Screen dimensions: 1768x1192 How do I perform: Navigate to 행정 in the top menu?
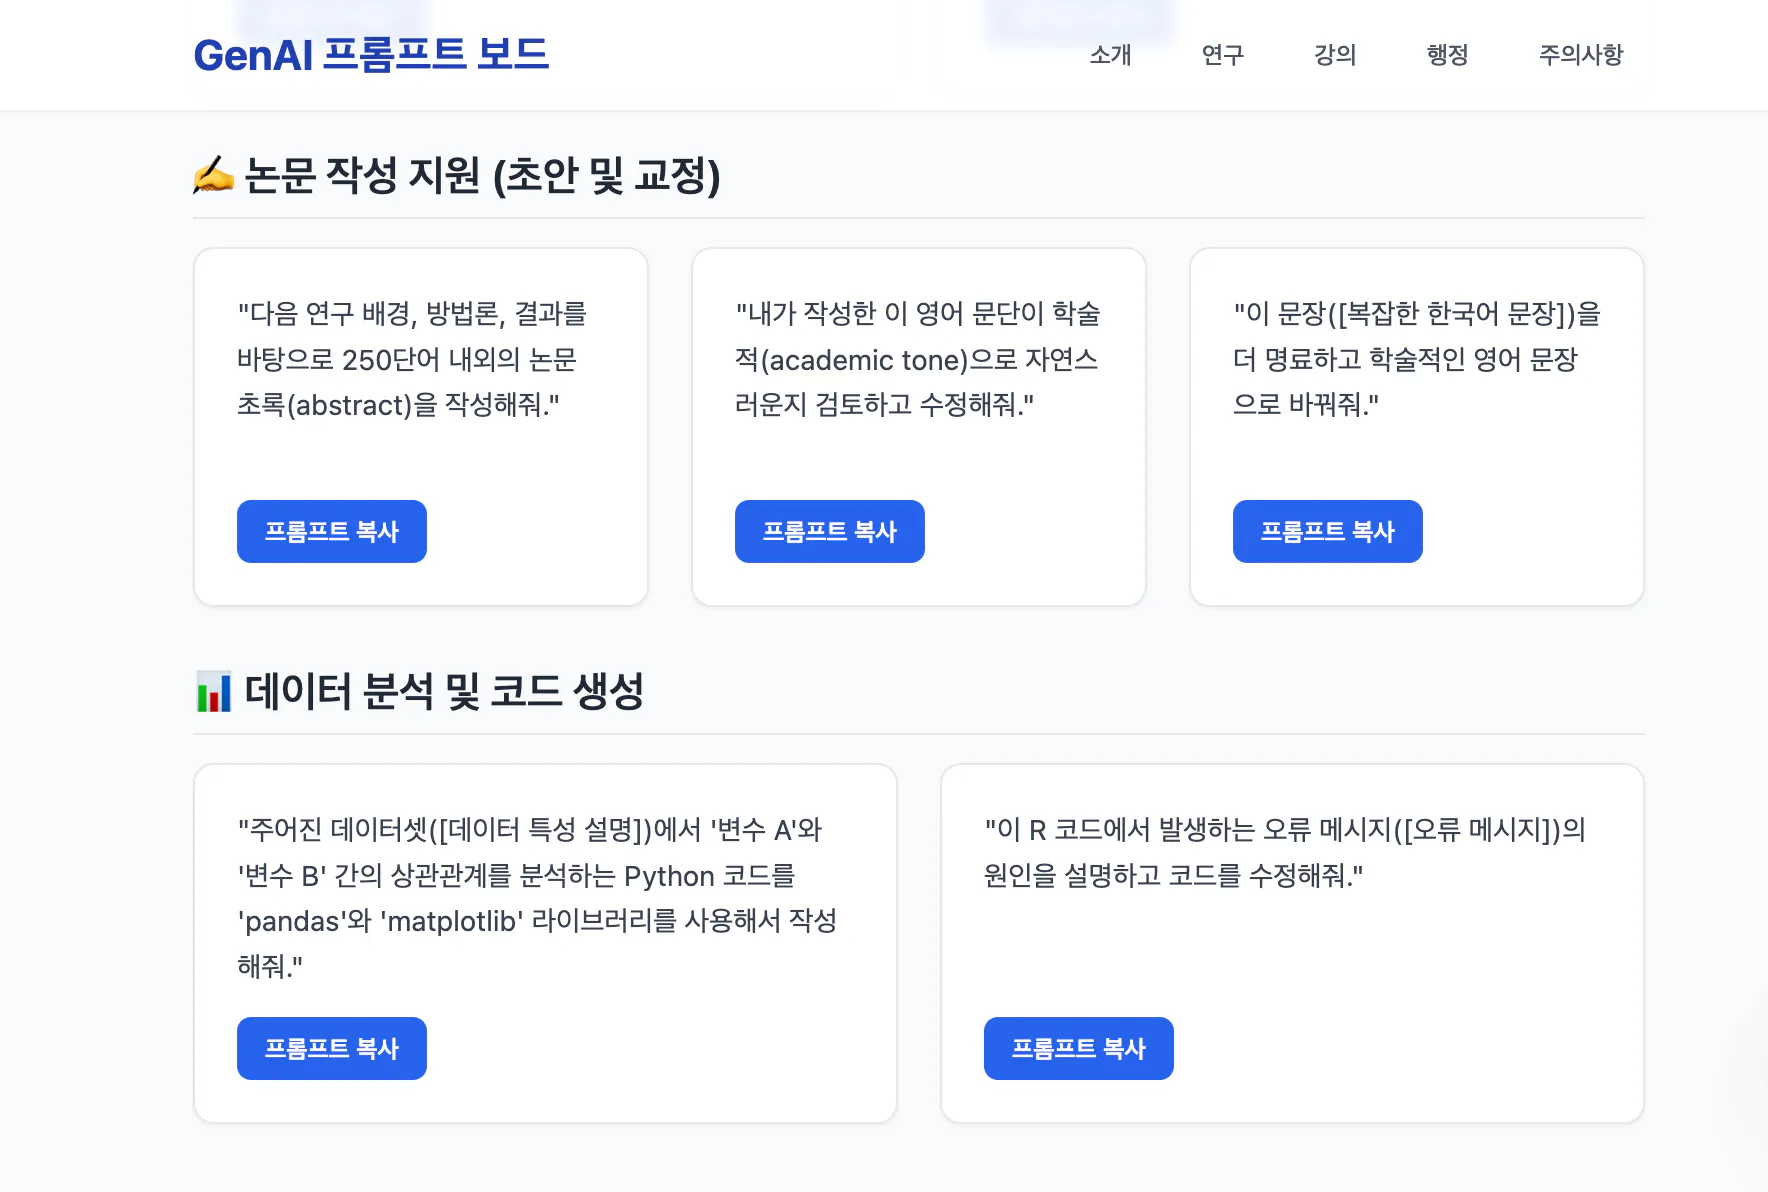[x=1447, y=56]
